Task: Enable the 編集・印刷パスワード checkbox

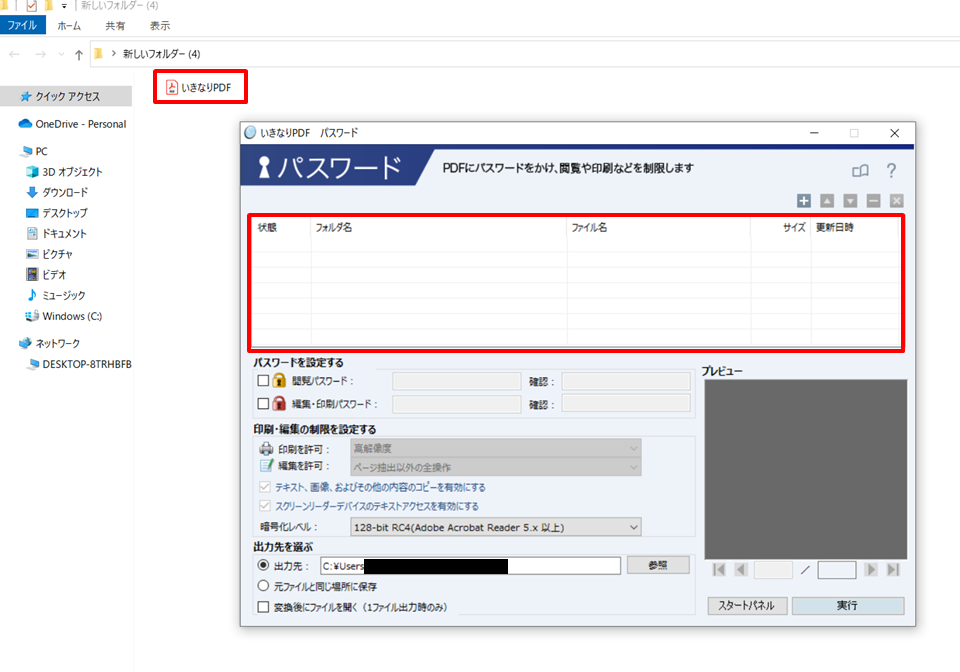Action: coord(263,404)
